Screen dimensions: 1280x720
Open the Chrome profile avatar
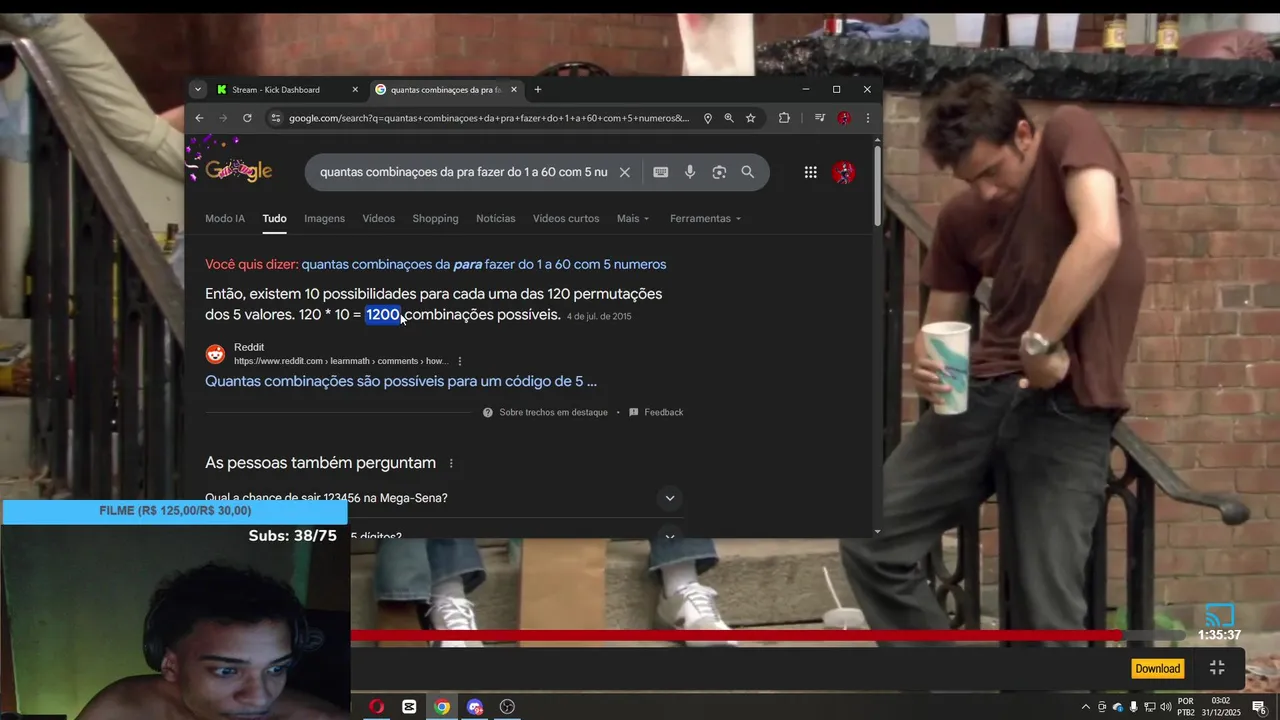pyautogui.click(x=844, y=118)
